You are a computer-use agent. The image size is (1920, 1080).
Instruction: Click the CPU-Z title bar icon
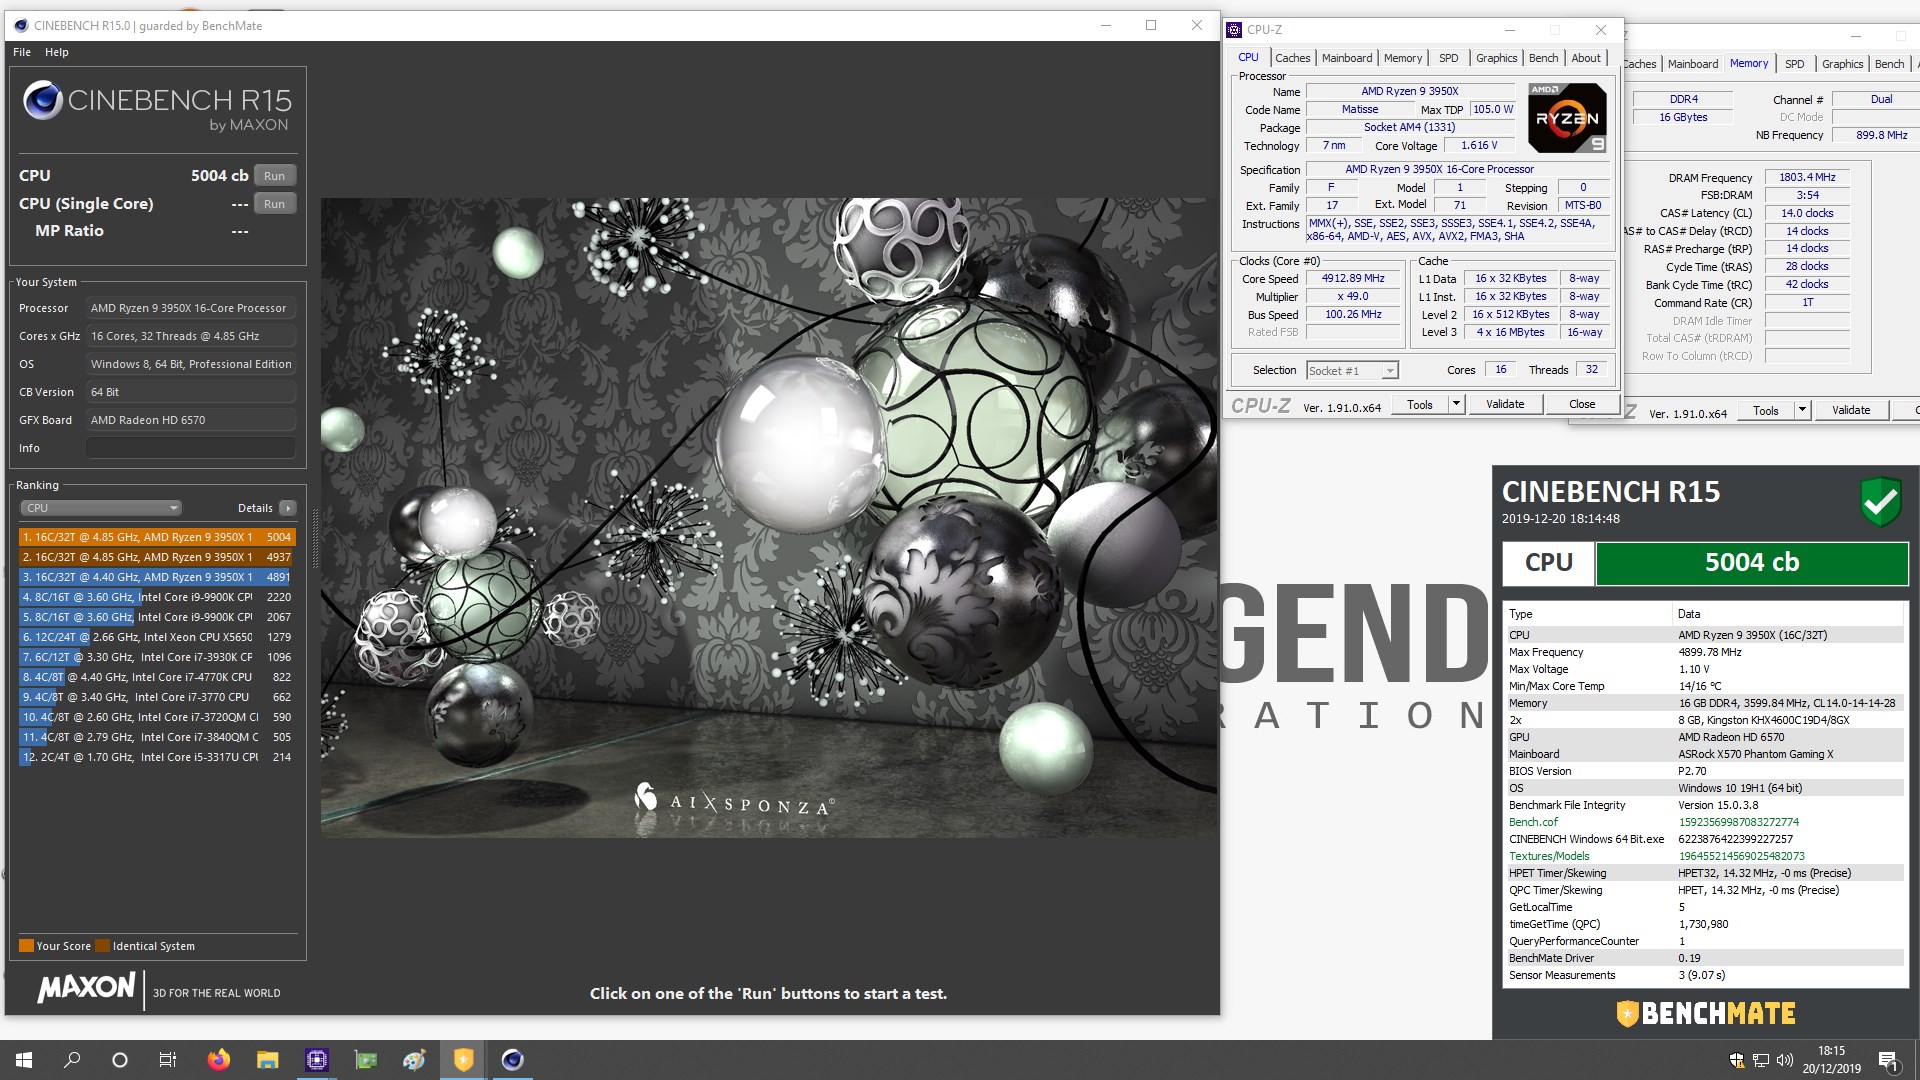coord(1235,30)
